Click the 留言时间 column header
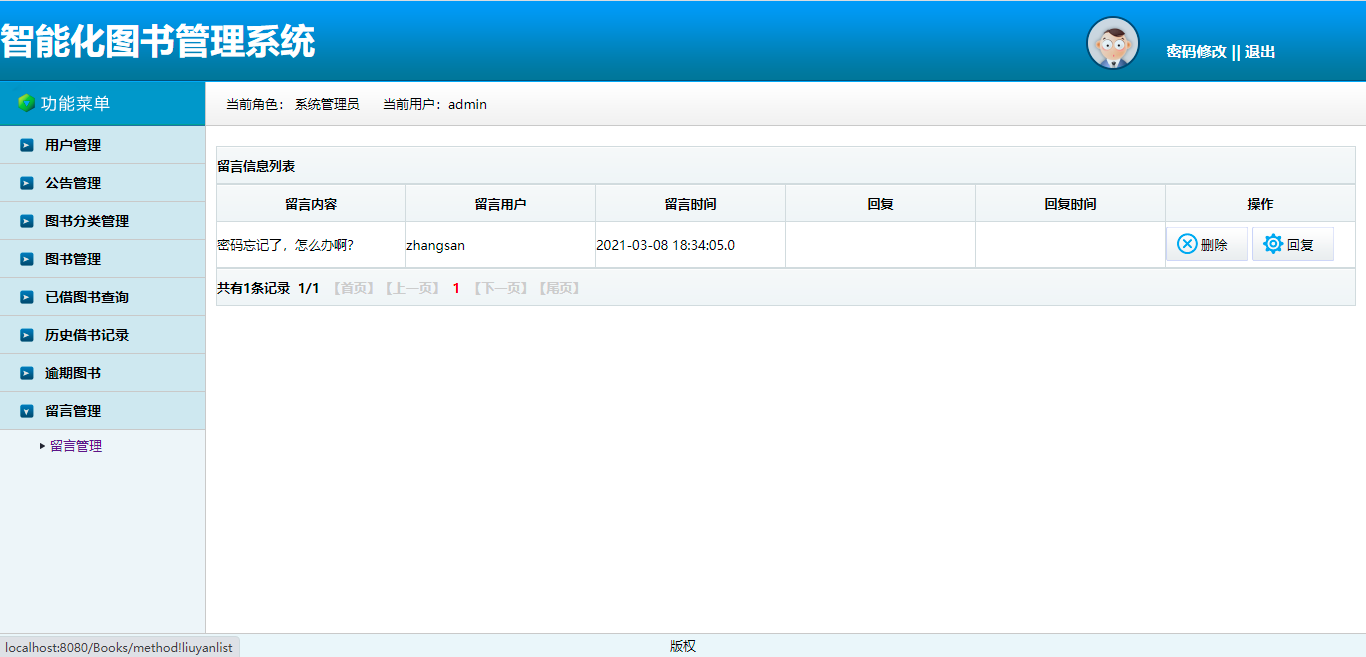 (x=690, y=204)
